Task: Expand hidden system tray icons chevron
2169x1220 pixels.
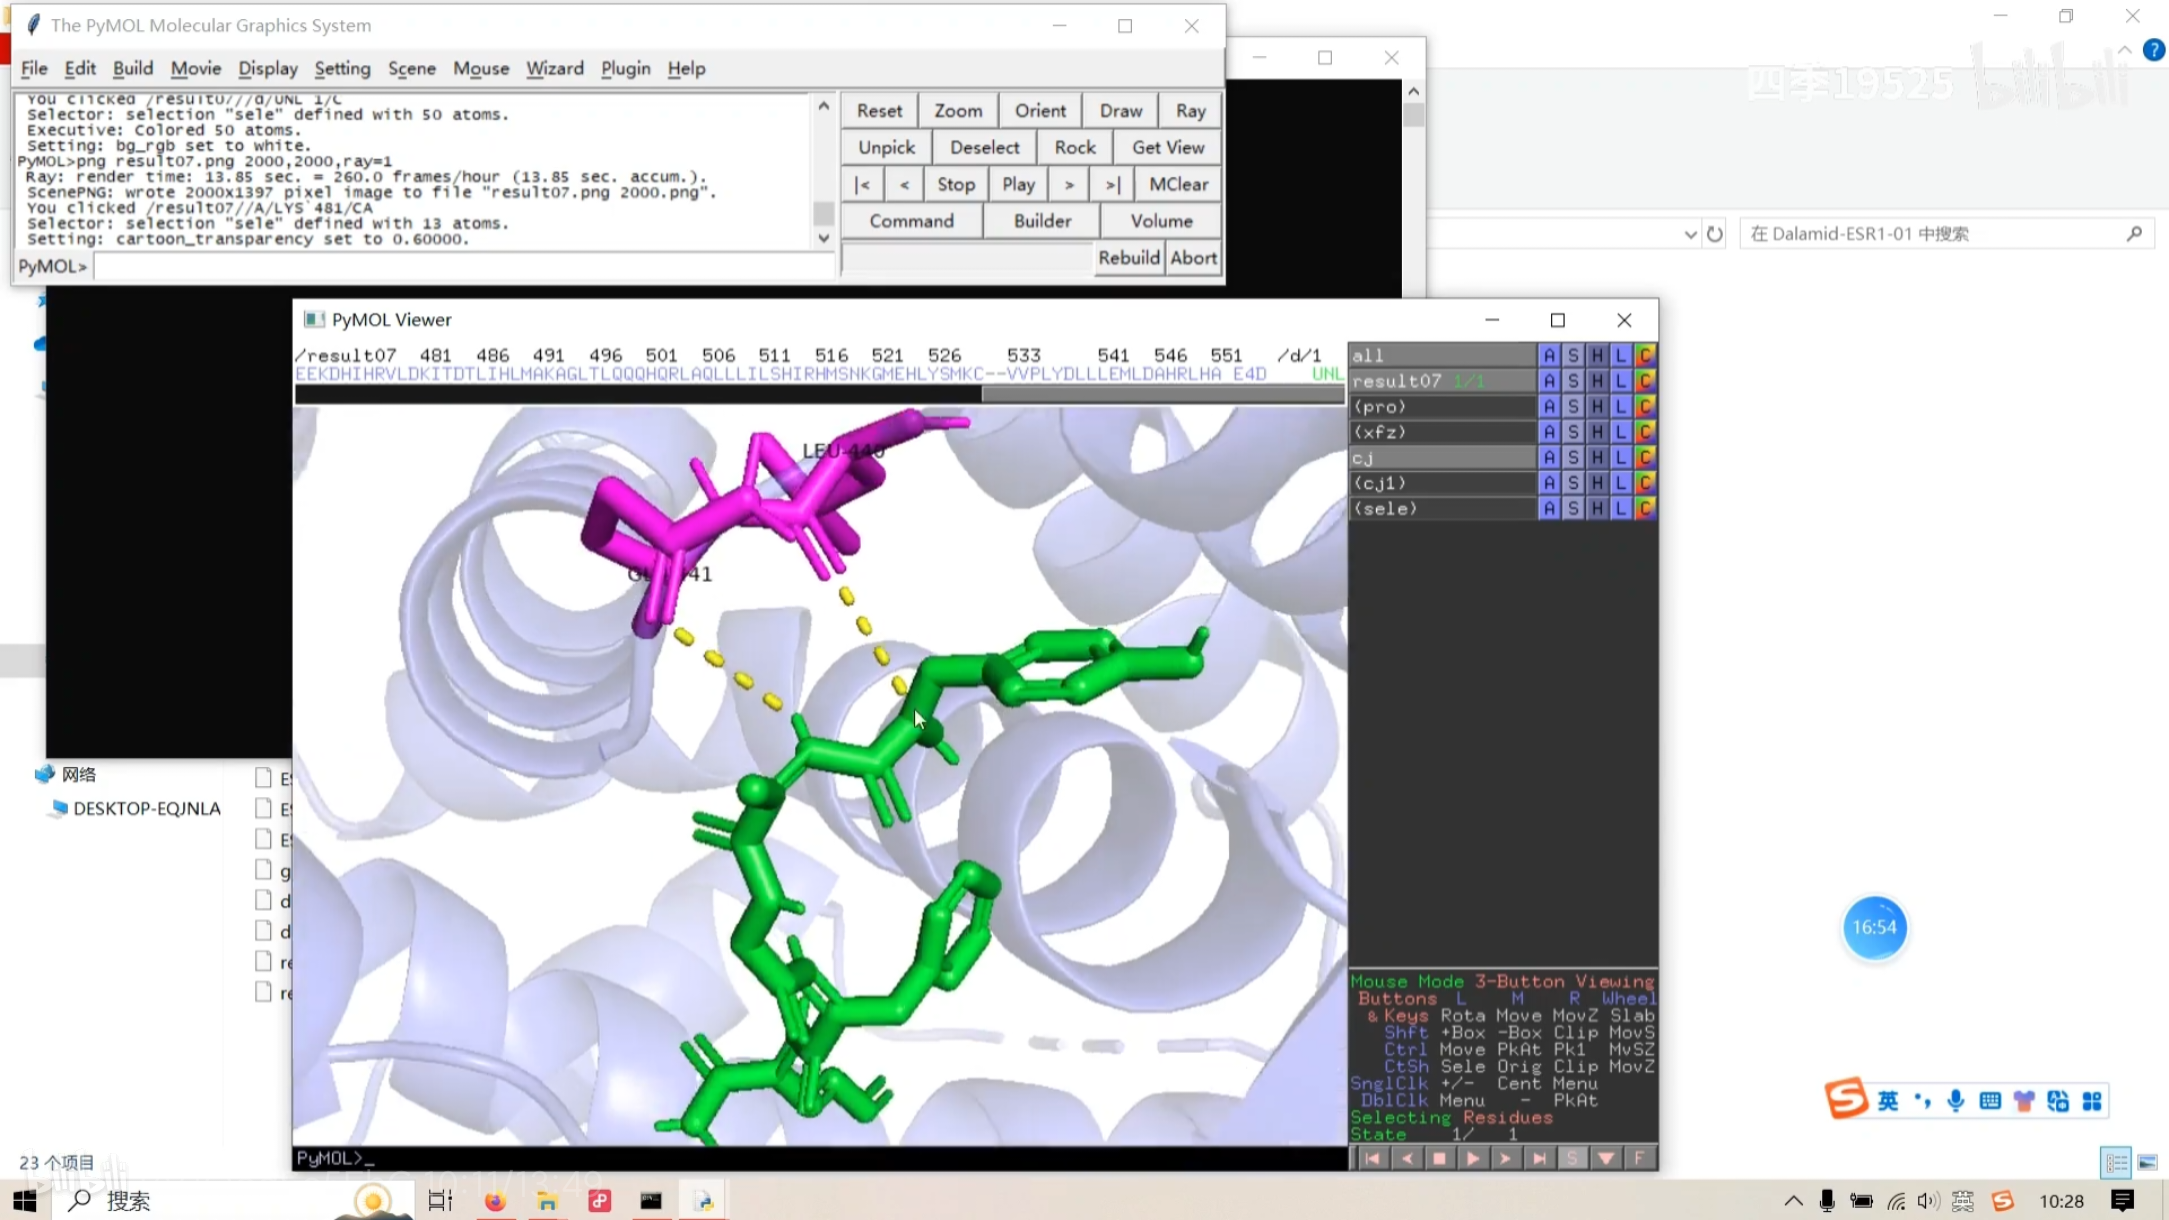Action: click(x=1793, y=1200)
